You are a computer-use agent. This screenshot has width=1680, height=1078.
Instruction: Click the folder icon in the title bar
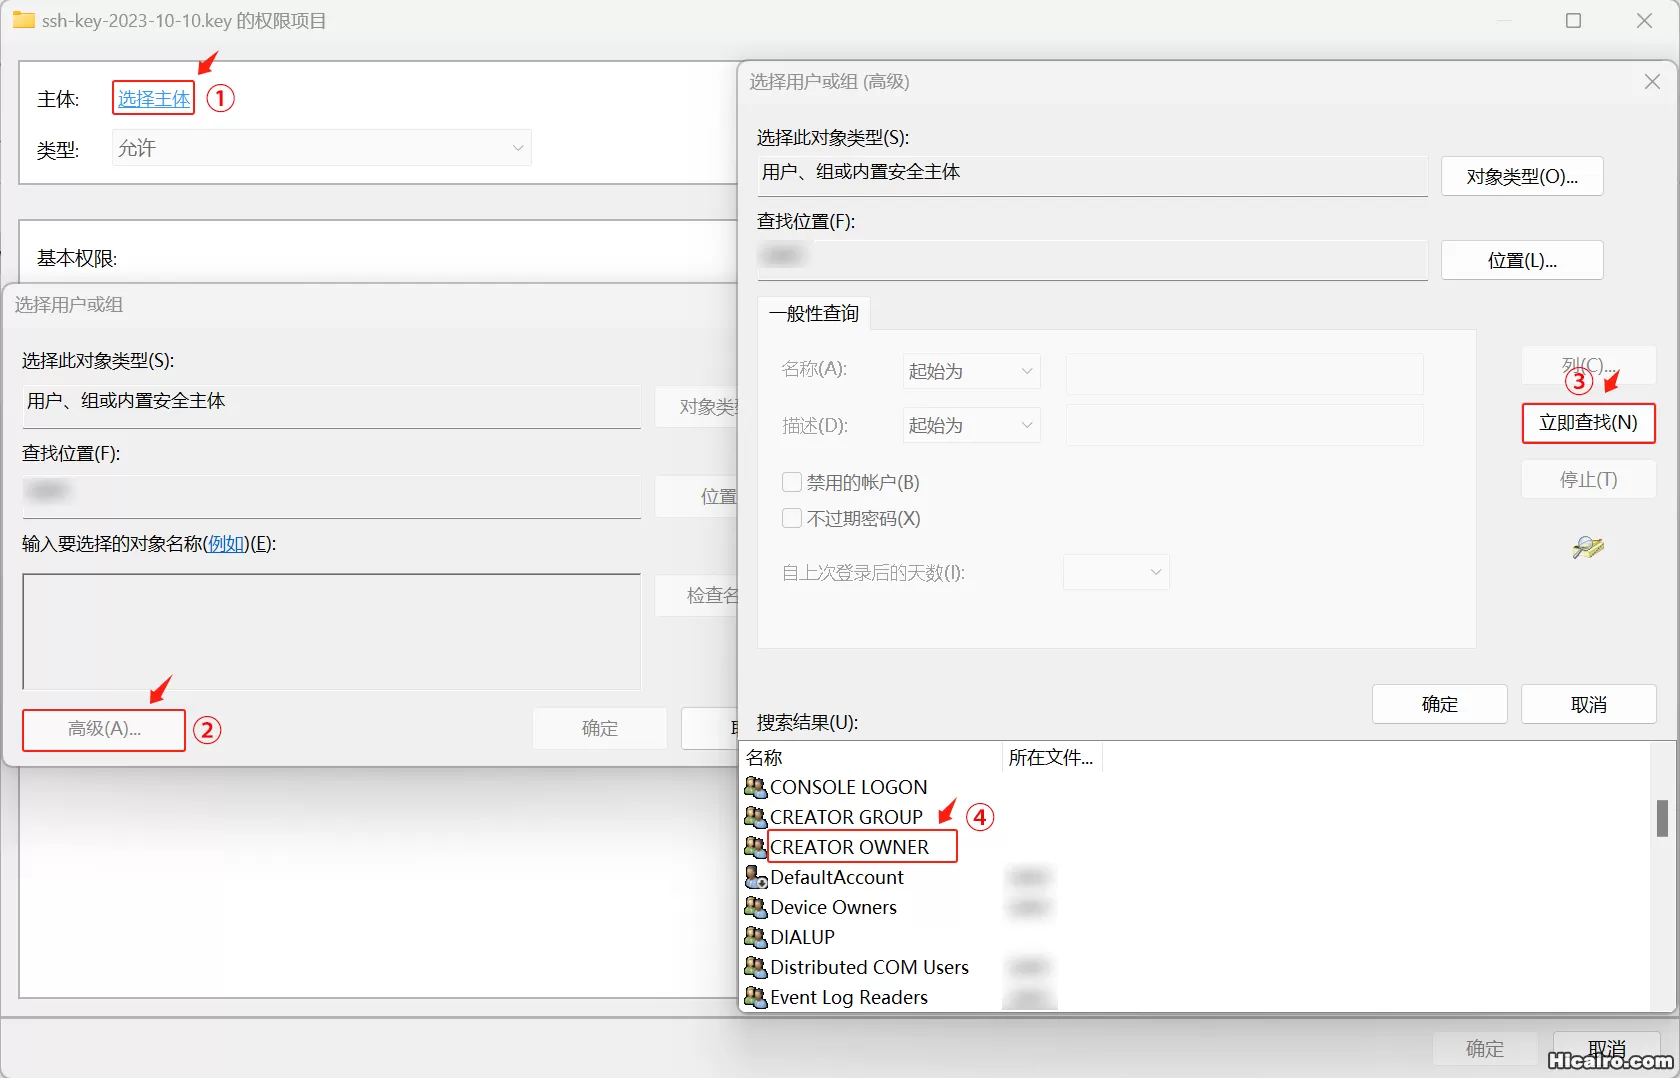[x=23, y=19]
